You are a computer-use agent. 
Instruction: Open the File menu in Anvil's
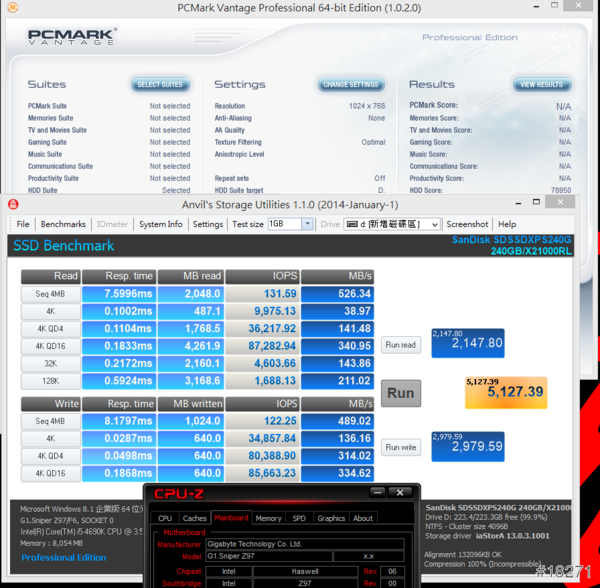click(23, 224)
